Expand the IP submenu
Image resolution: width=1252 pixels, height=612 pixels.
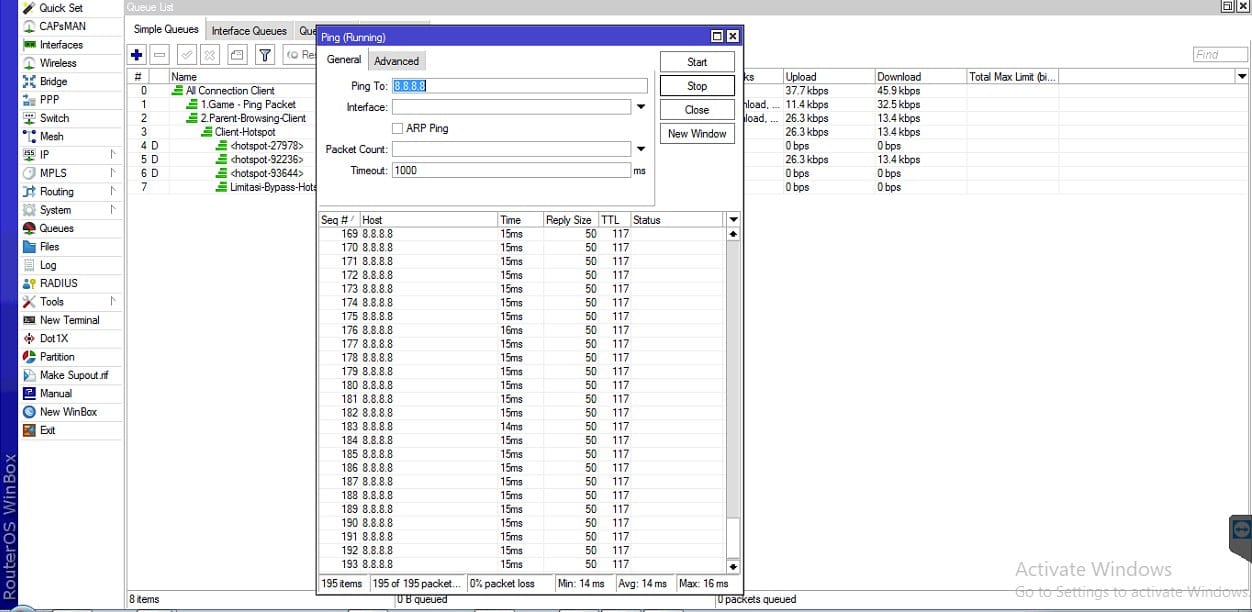point(113,155)
